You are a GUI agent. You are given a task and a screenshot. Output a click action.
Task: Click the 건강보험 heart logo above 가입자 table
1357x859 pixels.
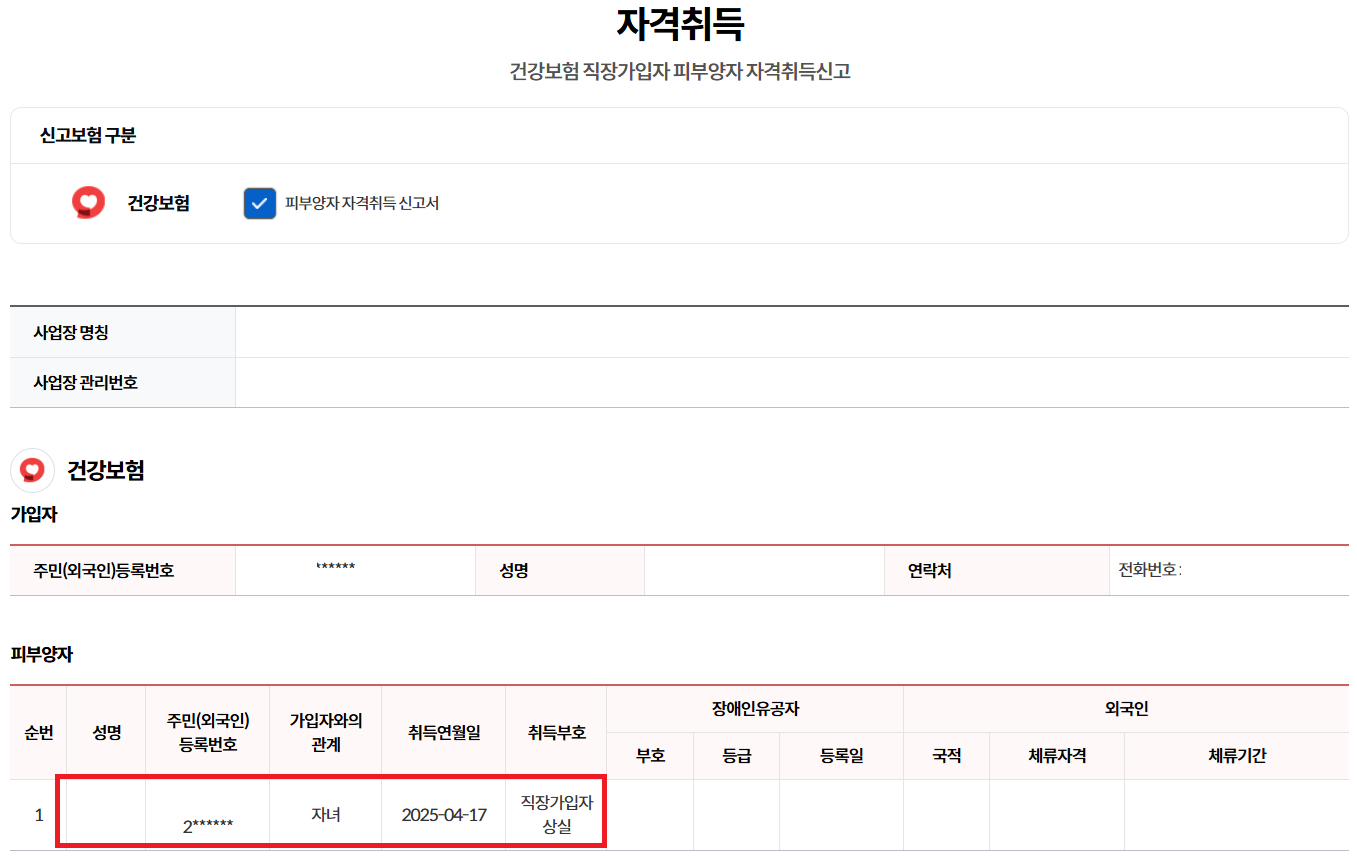pyautogui.click(x=33, y=470)
